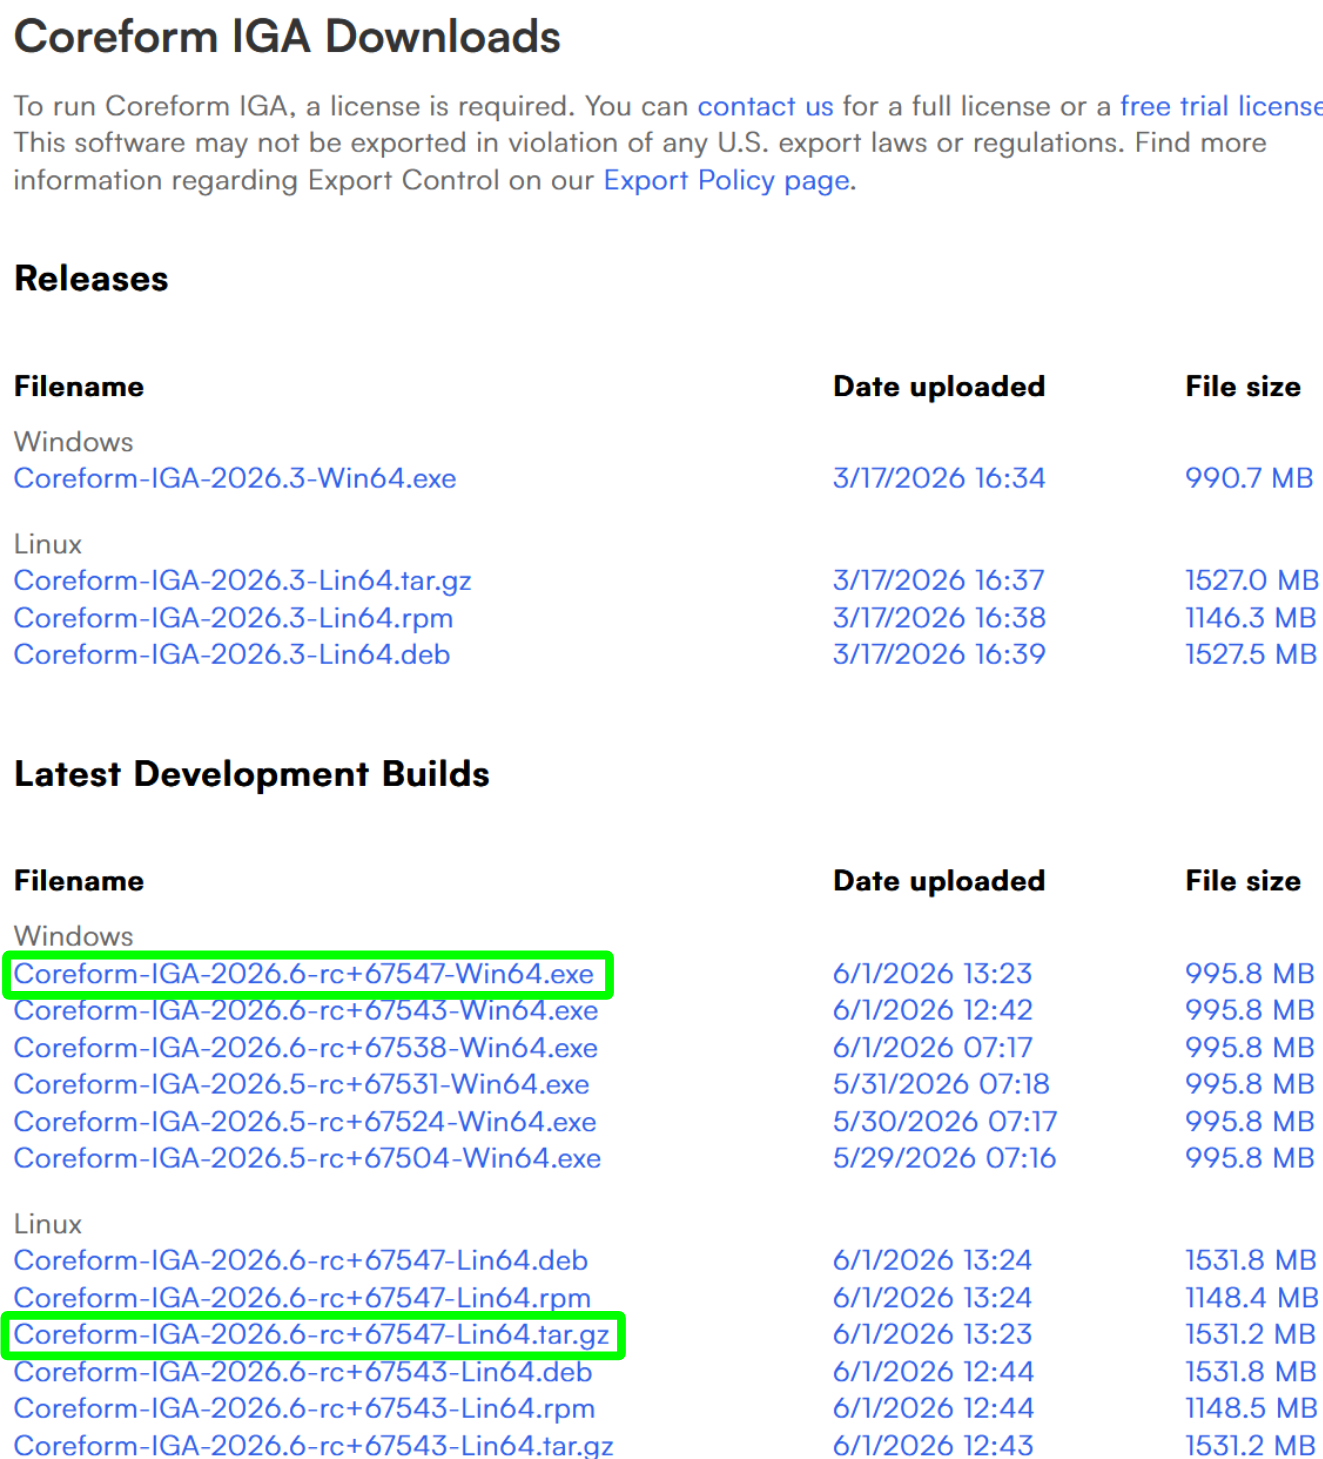This screenshot has height=1459, width=1323.
Task: Select the date 6/1/2026 07:17
Action: tap(933, 1048)
